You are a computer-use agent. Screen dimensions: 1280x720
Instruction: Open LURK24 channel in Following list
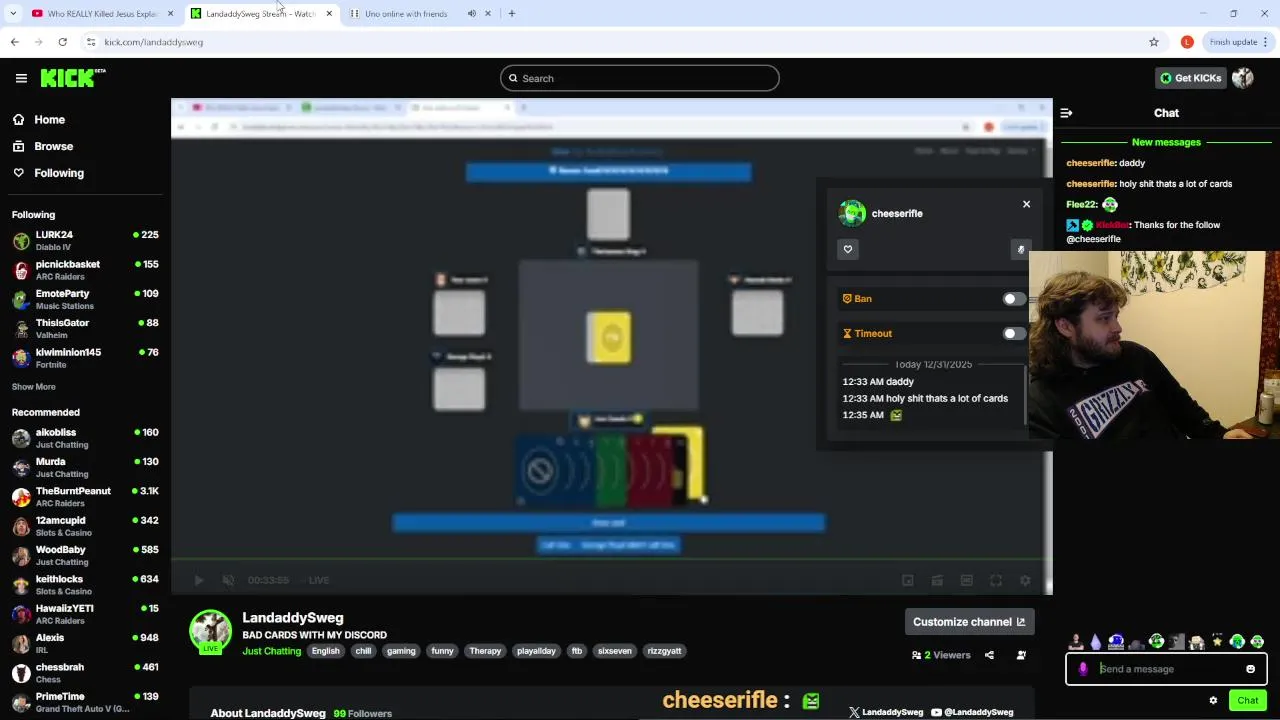point(85,240)
